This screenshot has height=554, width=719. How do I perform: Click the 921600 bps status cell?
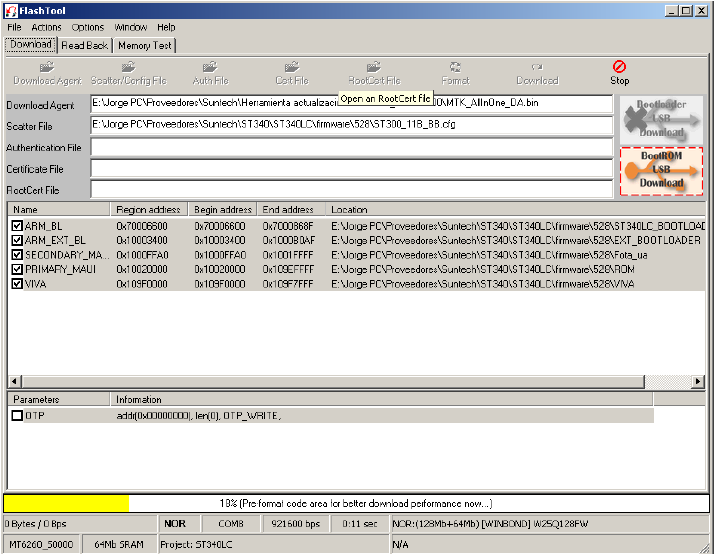tap(295, 524)
